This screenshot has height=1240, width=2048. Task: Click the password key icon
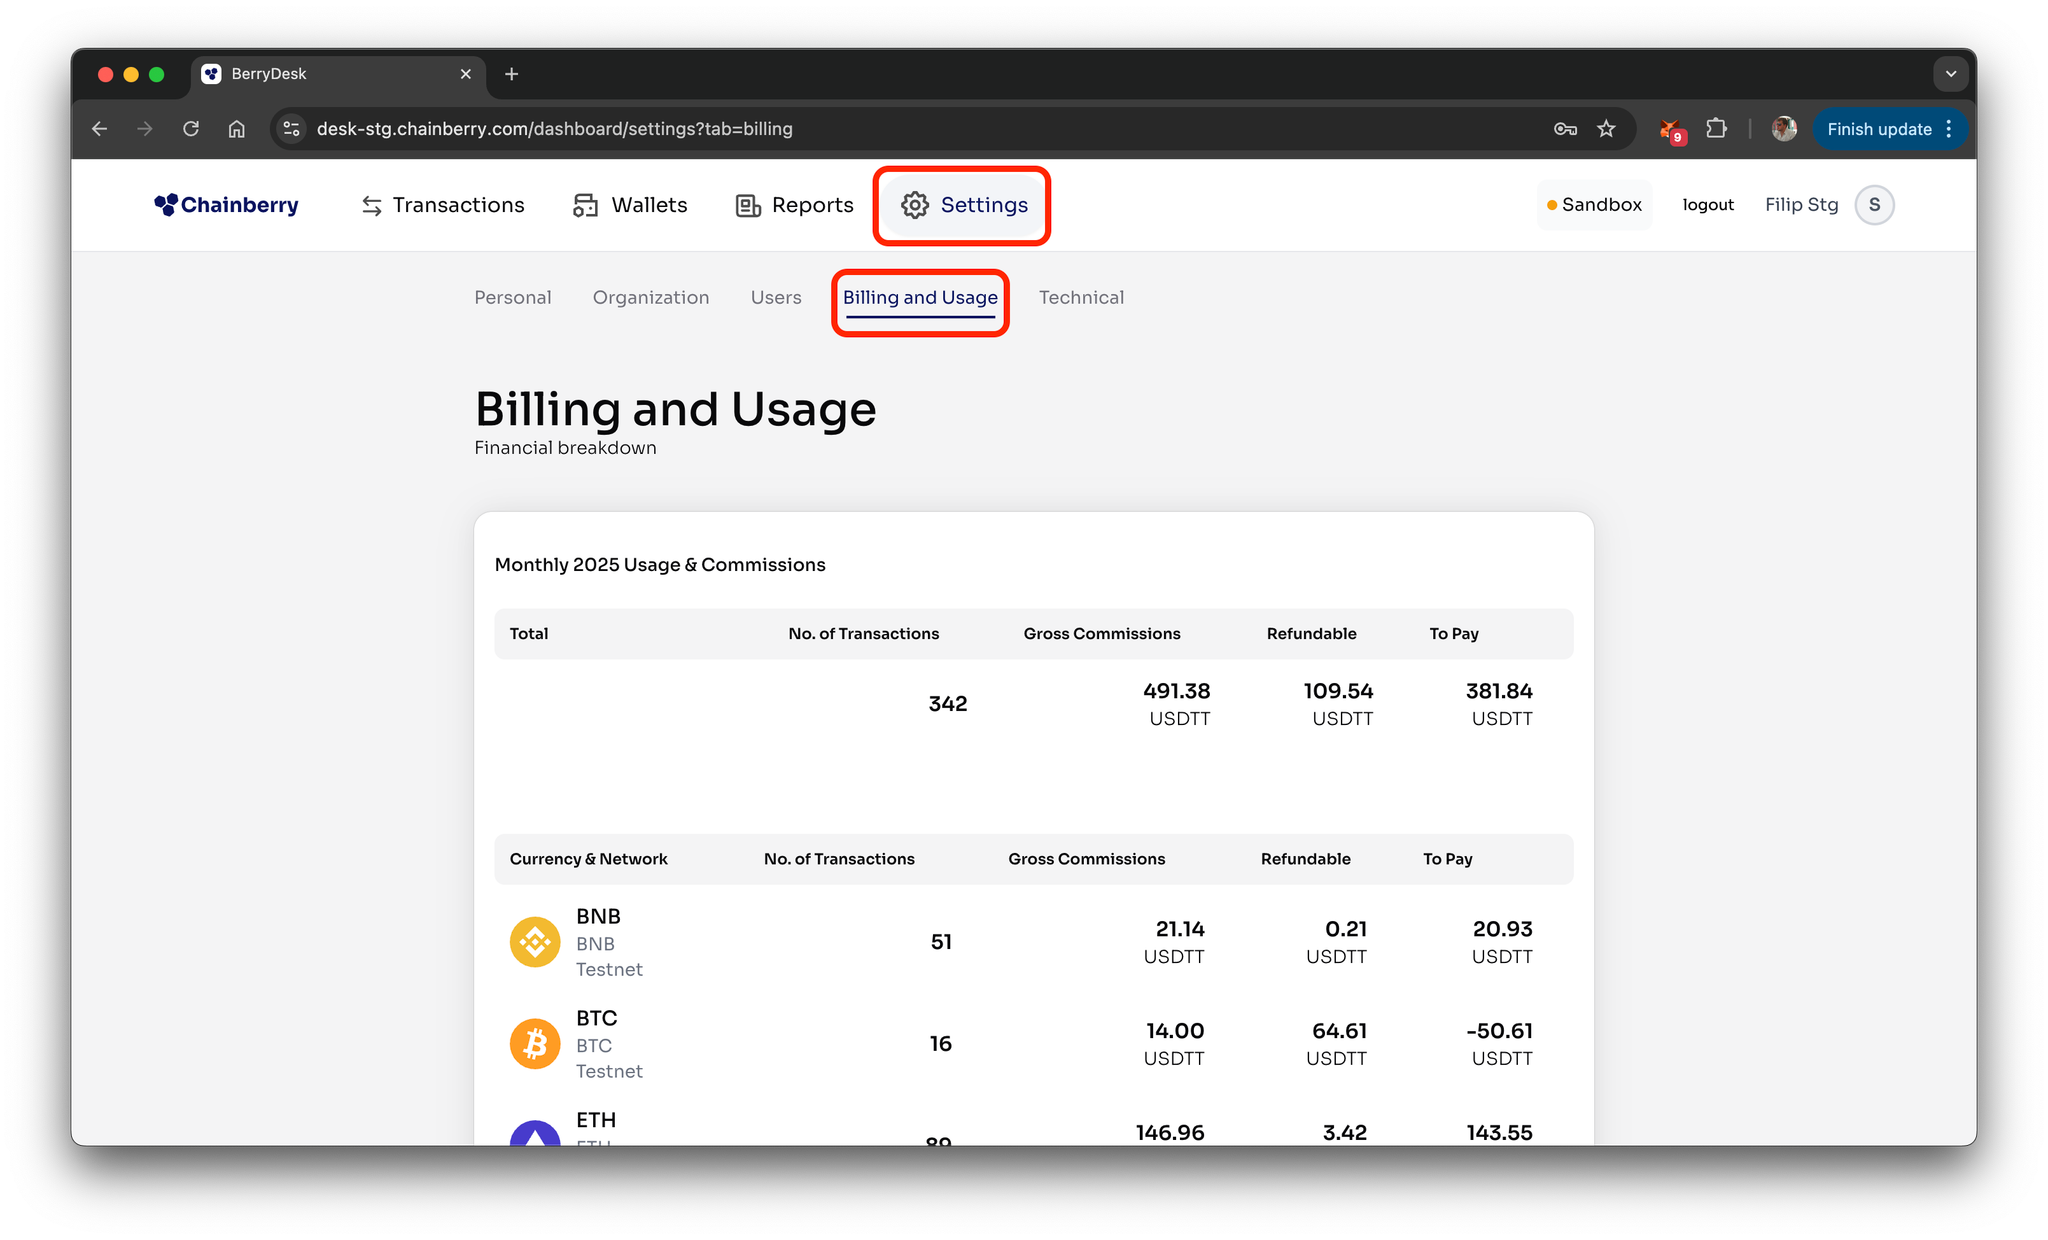point(1565,129)
